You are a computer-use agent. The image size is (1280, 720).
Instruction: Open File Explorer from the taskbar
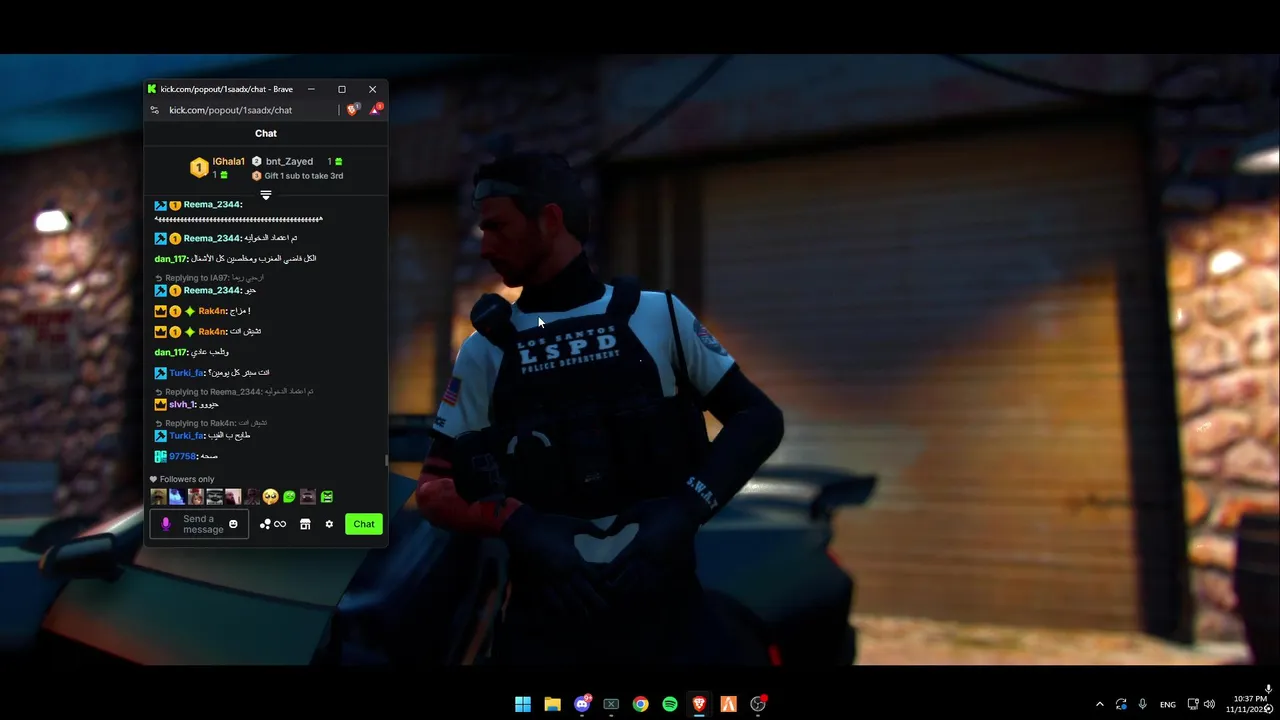[552, 704]
